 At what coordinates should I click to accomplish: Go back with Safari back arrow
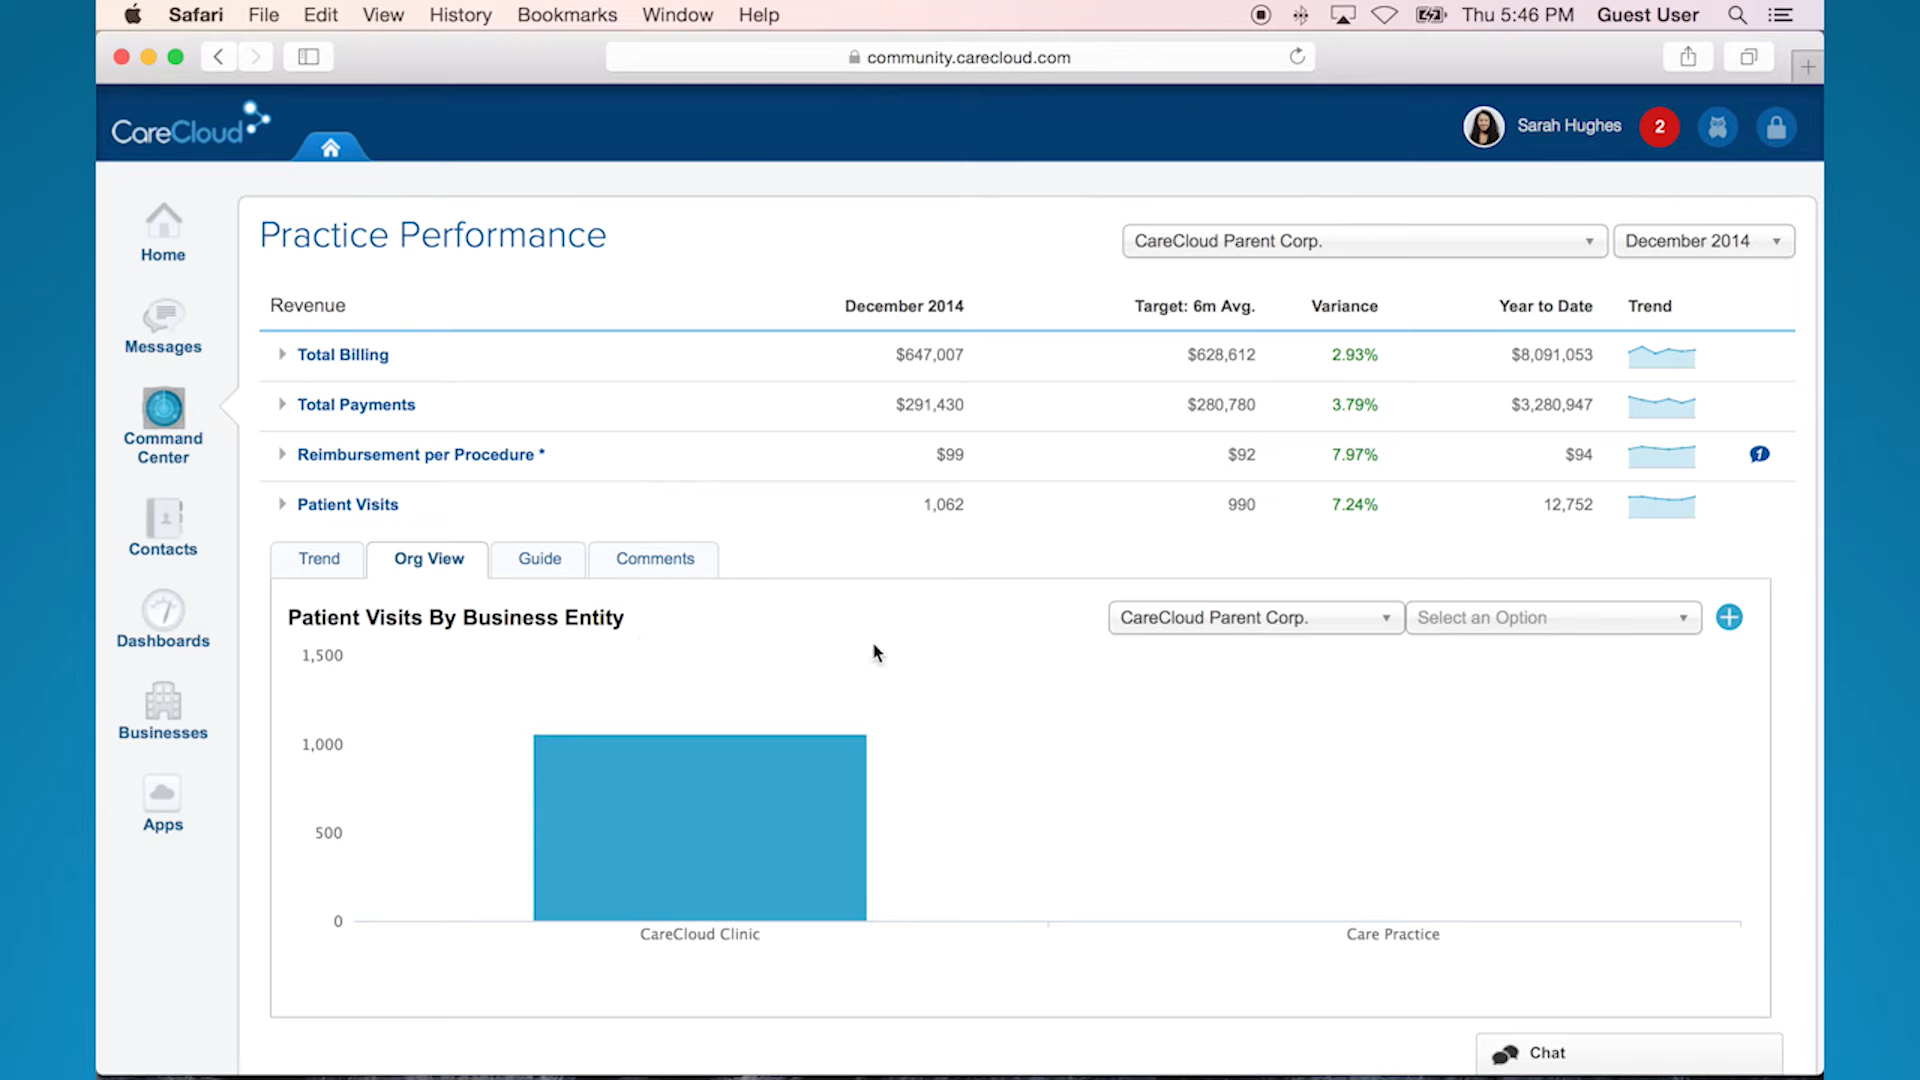(218, 57)
